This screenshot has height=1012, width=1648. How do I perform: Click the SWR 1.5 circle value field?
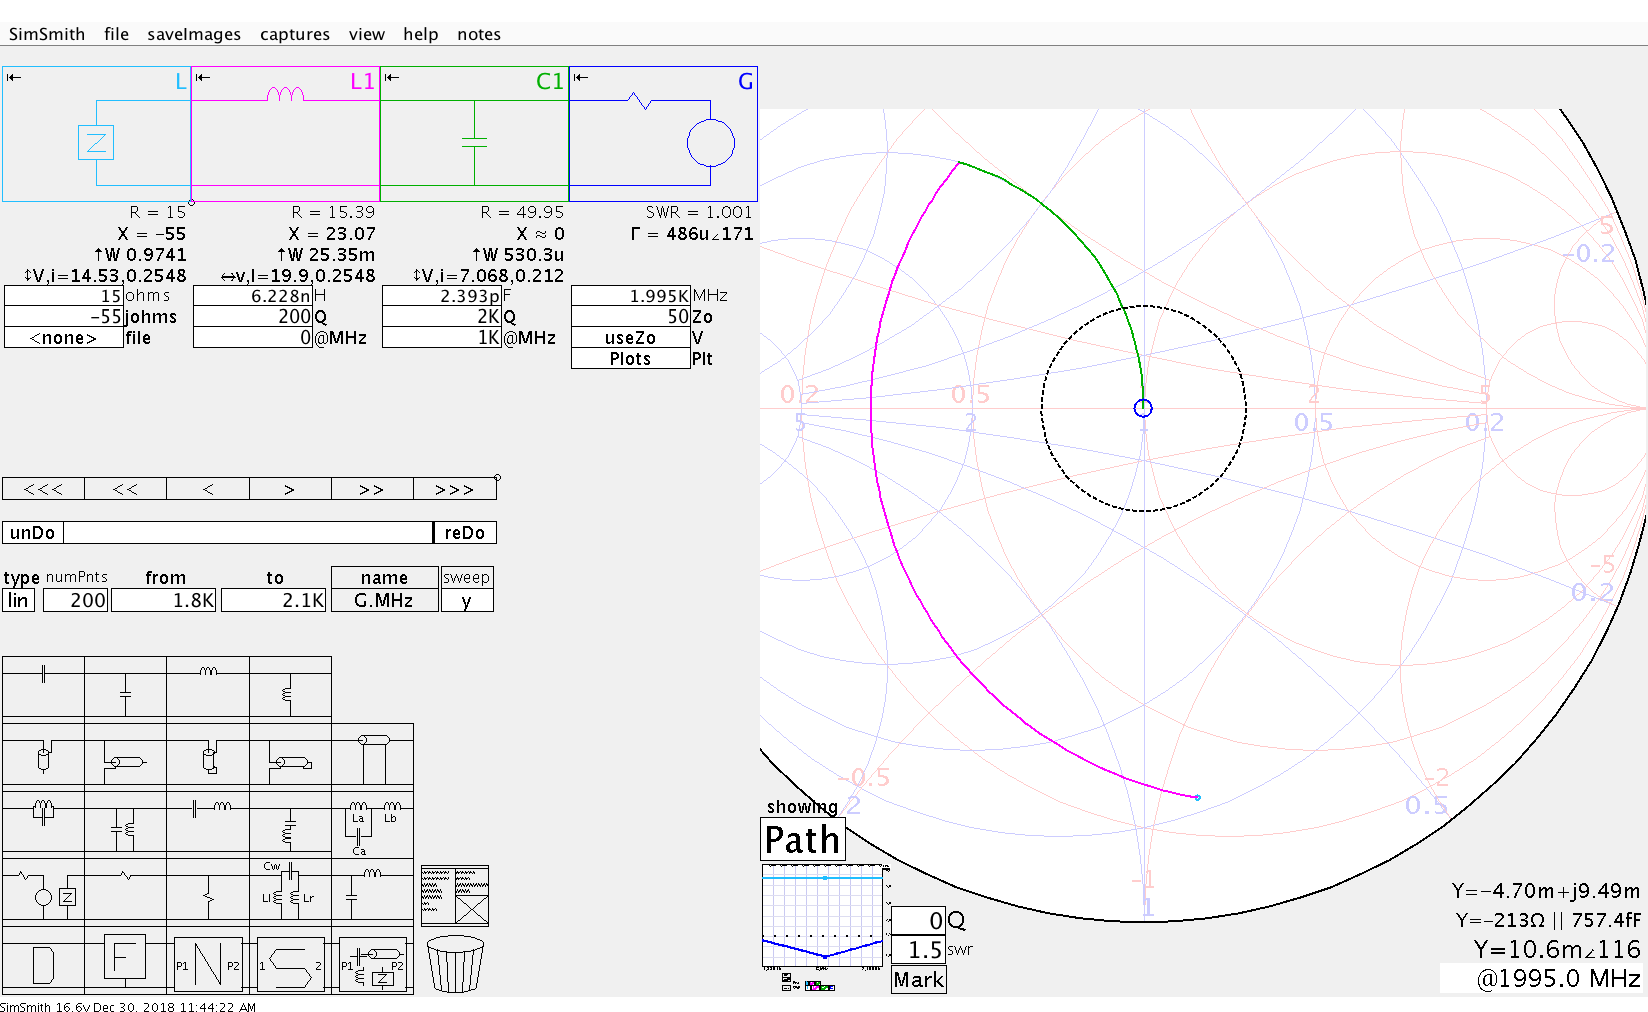[919, 950]
